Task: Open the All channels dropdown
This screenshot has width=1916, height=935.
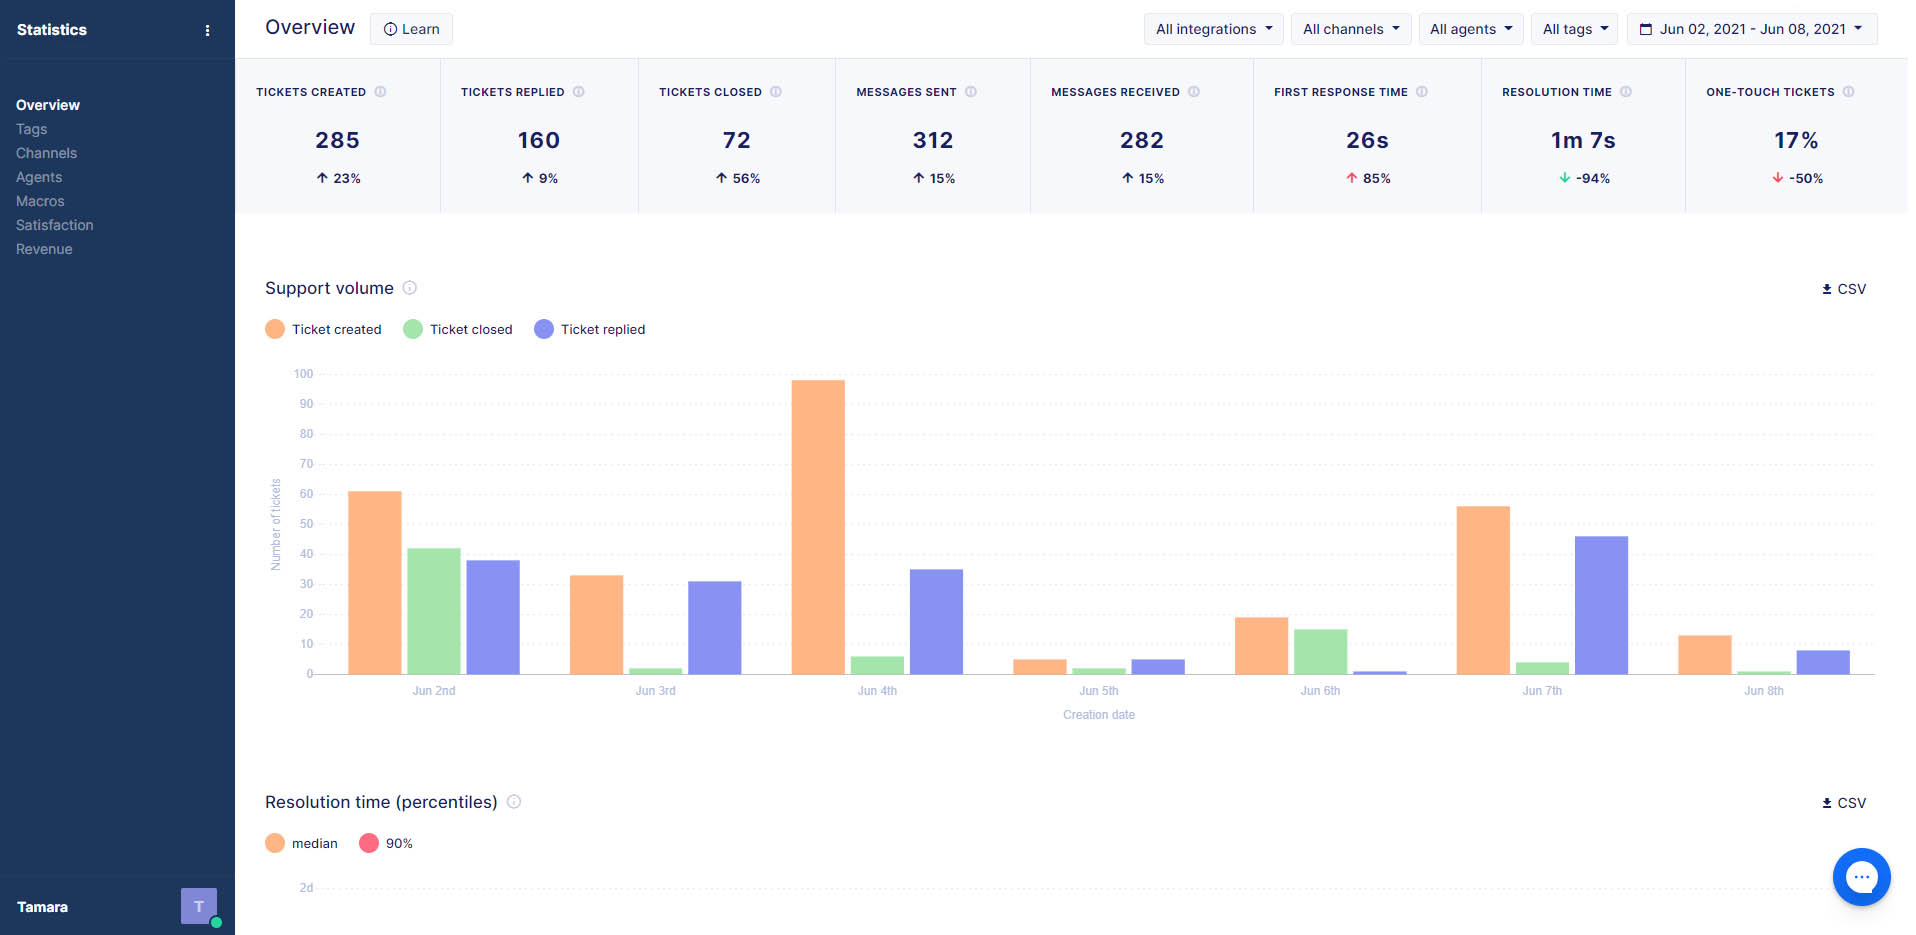Action: pyautogui.click(x=1351, y=29)
